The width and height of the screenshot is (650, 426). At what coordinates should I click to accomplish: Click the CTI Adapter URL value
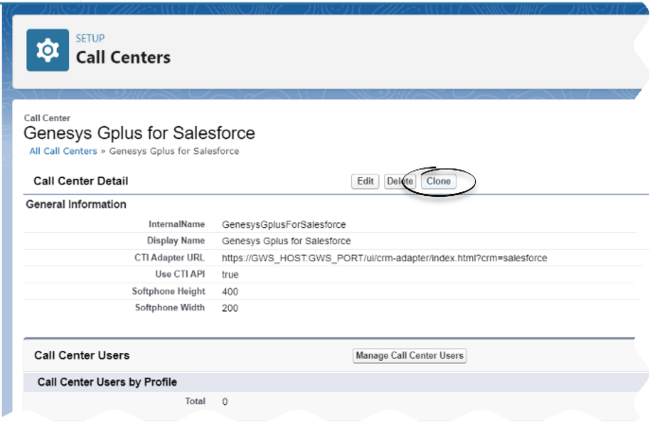pyautogui.click(x=384, y=258)
